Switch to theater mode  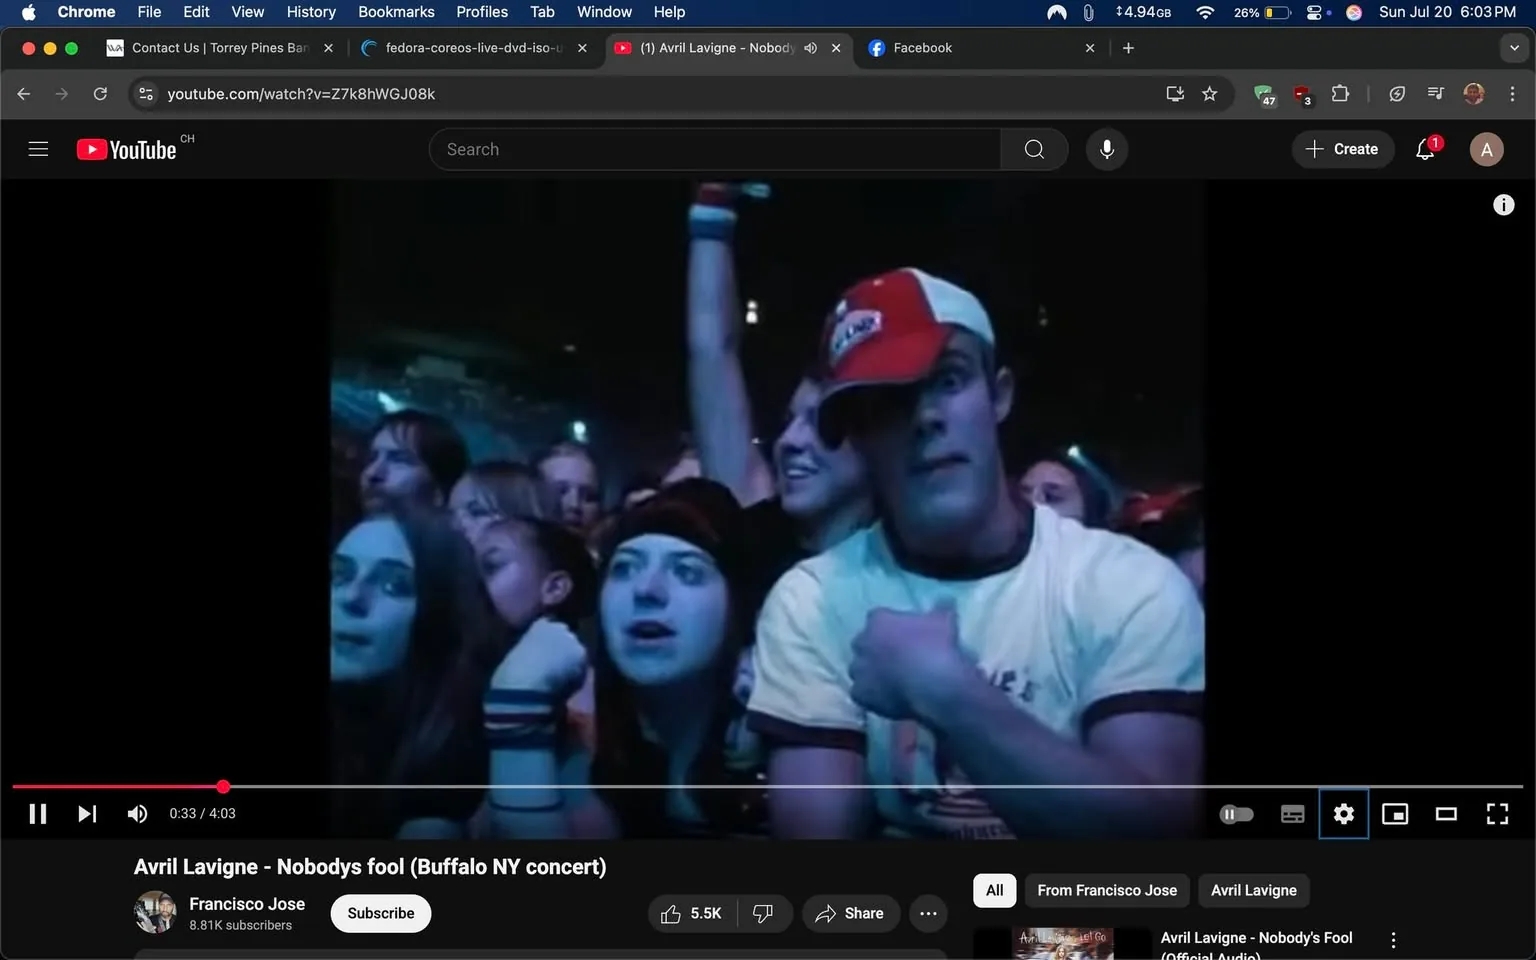coord(1445,813)
